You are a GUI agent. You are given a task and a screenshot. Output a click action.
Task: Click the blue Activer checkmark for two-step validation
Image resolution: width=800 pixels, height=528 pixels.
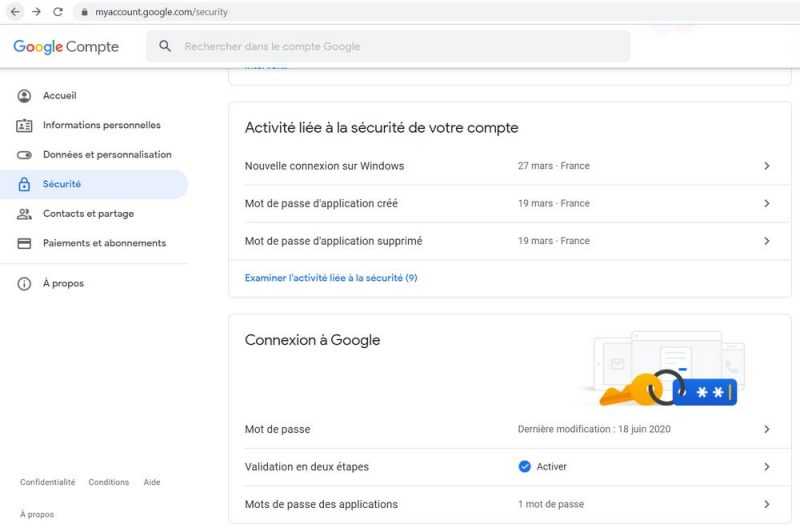pos(525,466)
